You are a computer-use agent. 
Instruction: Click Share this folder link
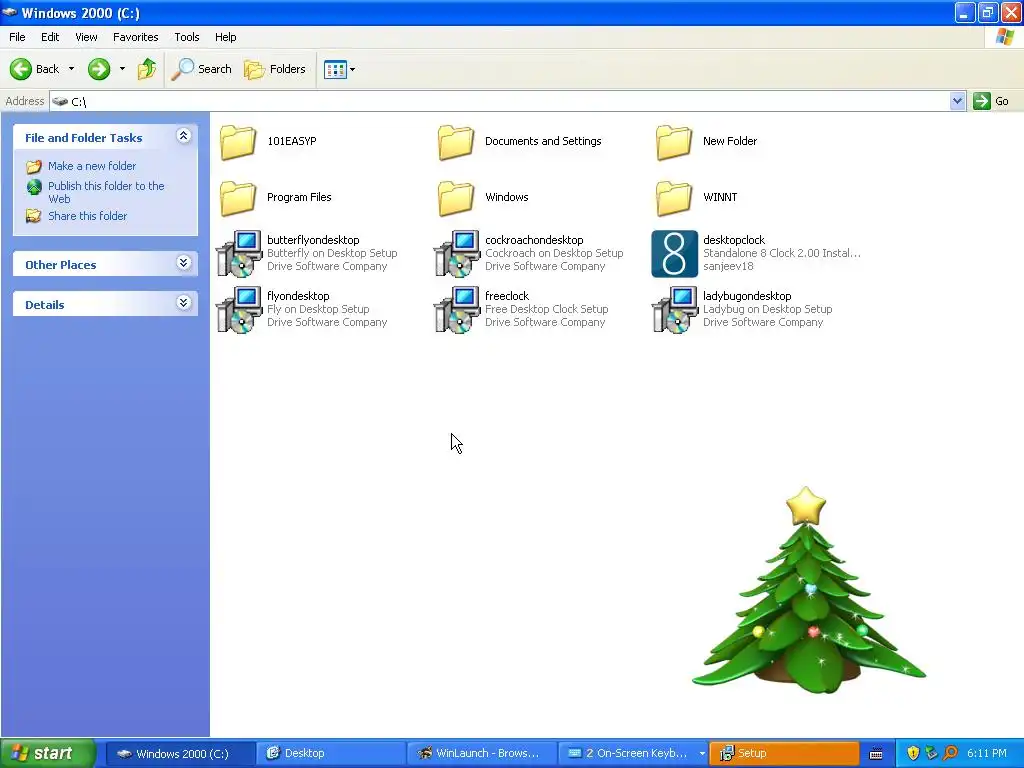[88, 216]
